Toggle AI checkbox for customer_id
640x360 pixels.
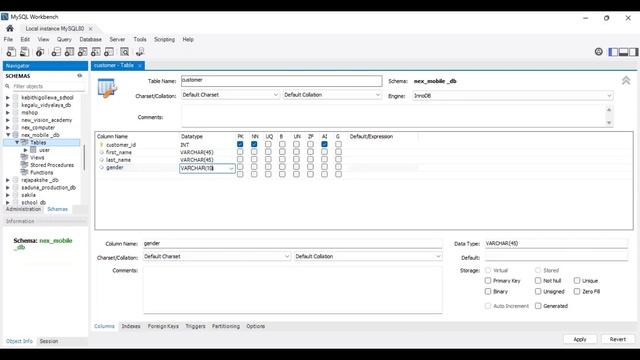pos(324,144)
